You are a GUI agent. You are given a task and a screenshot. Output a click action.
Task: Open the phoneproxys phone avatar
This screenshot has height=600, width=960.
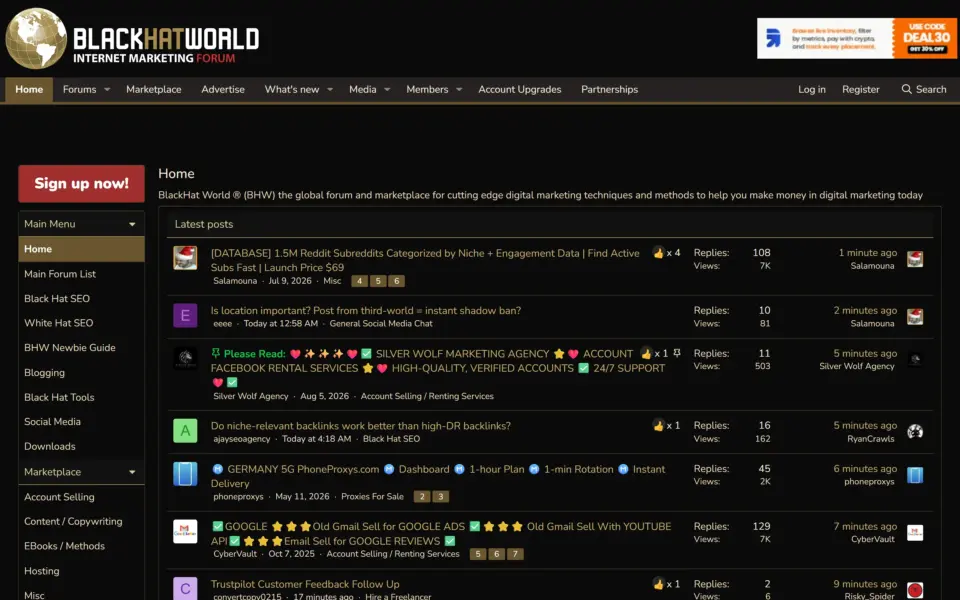point(185,474)
